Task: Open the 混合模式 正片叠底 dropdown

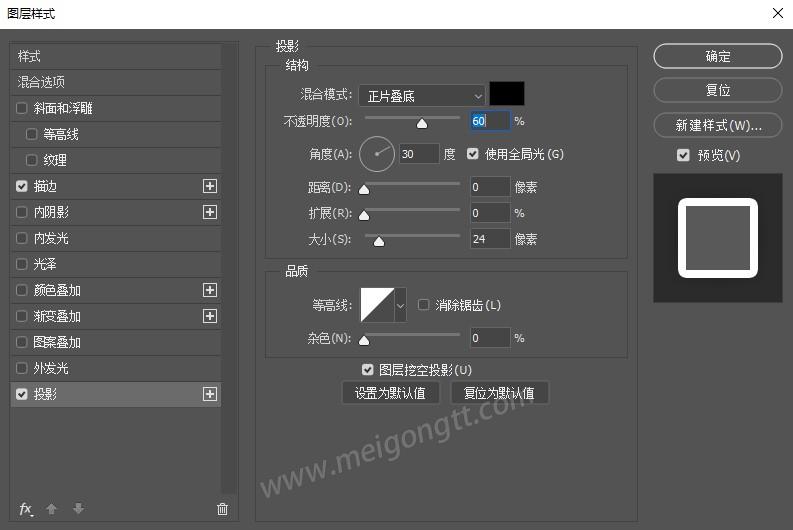Action: click(422, 96)
